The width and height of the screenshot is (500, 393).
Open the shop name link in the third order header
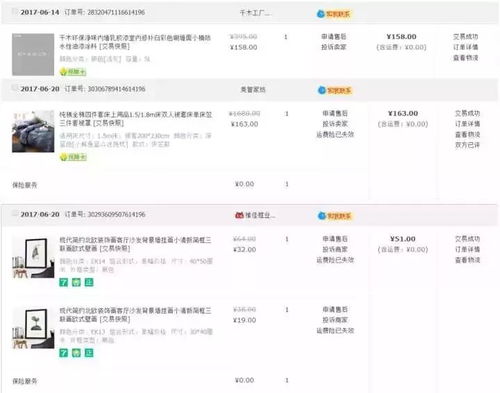[x=260, y=215]
